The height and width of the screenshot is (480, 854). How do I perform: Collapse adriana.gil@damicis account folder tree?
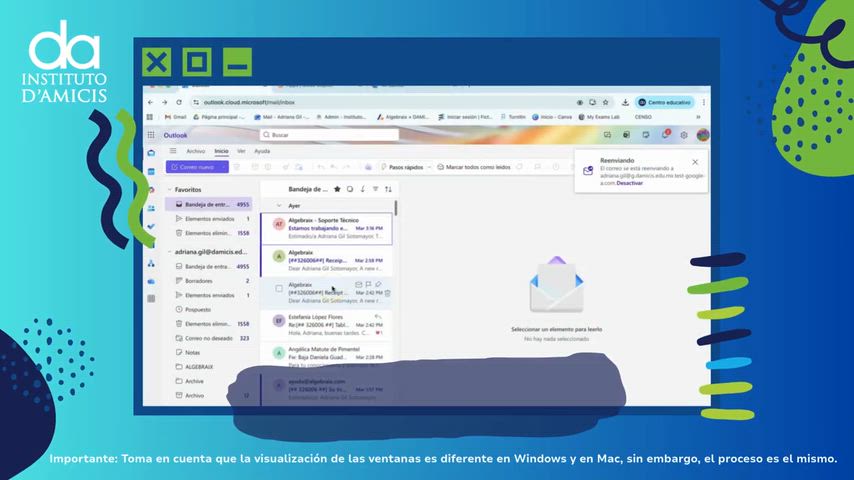tap(169, 252)
